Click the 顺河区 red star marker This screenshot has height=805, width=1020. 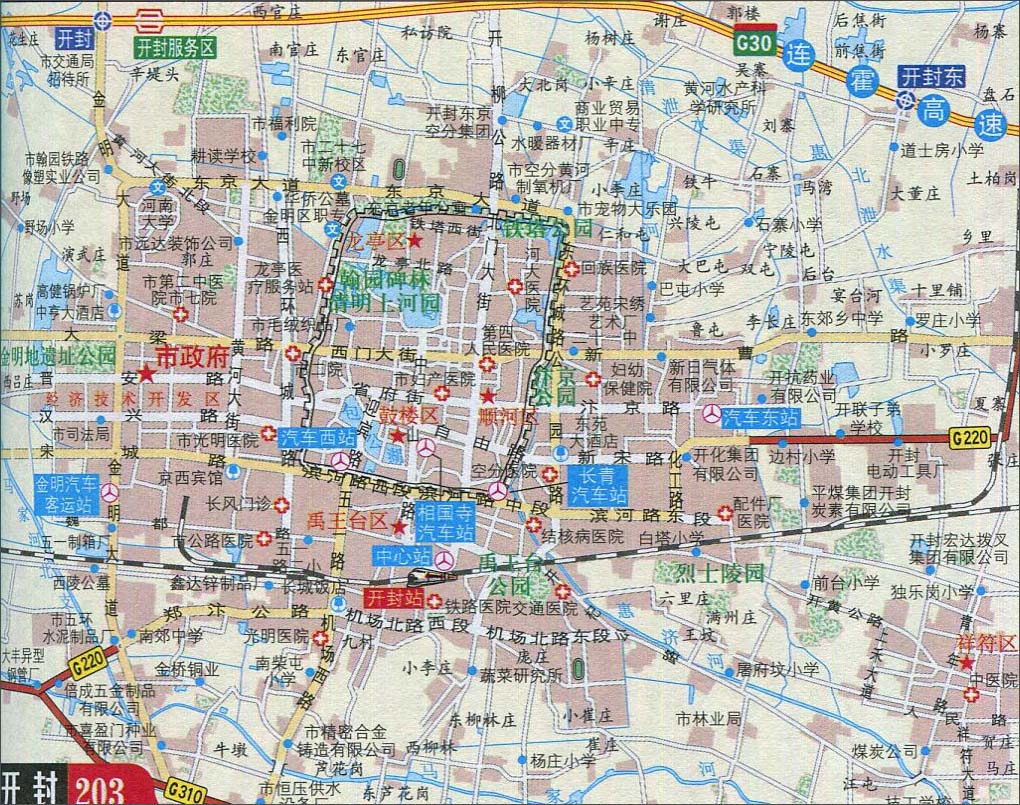(x=487, y=397)
